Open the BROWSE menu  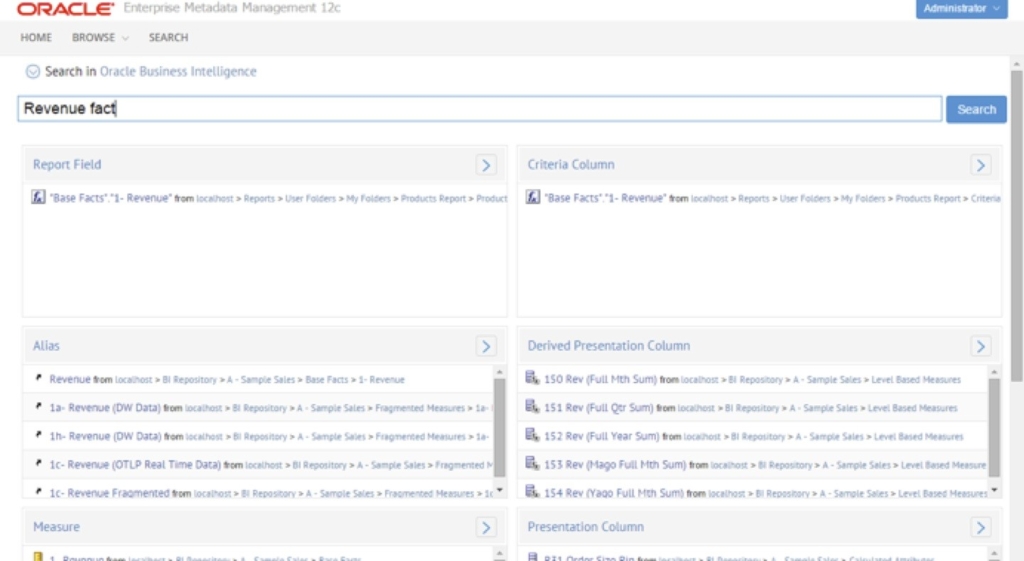point(100,37)
